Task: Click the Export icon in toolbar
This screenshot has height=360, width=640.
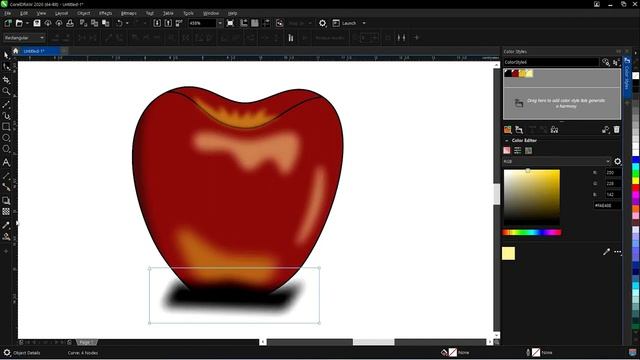Action: point(168,23)
